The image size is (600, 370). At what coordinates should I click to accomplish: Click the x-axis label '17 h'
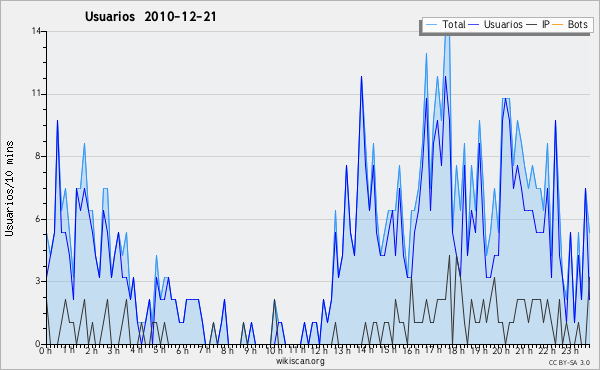[x=433, y=350]
